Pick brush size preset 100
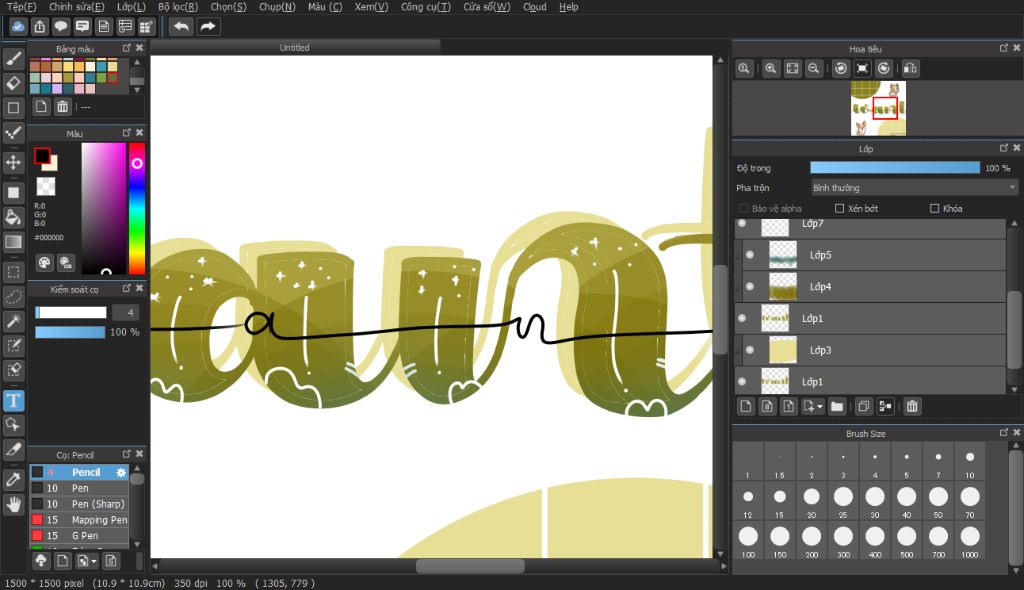 click(x=748, y=541)
